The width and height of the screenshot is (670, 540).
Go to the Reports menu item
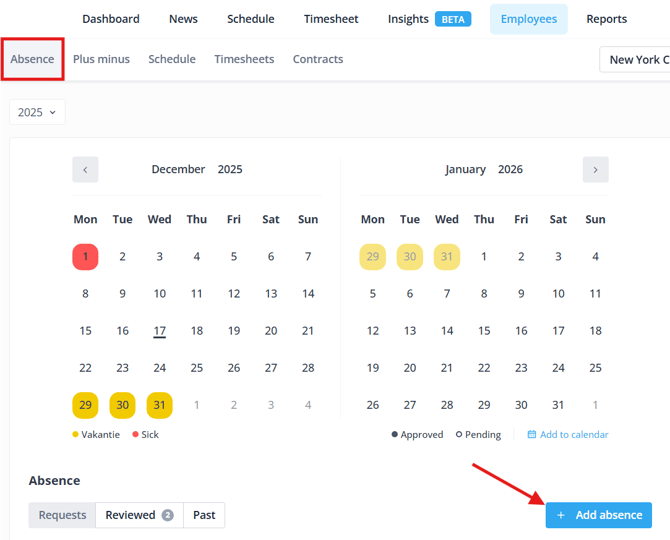pos(606,19)
